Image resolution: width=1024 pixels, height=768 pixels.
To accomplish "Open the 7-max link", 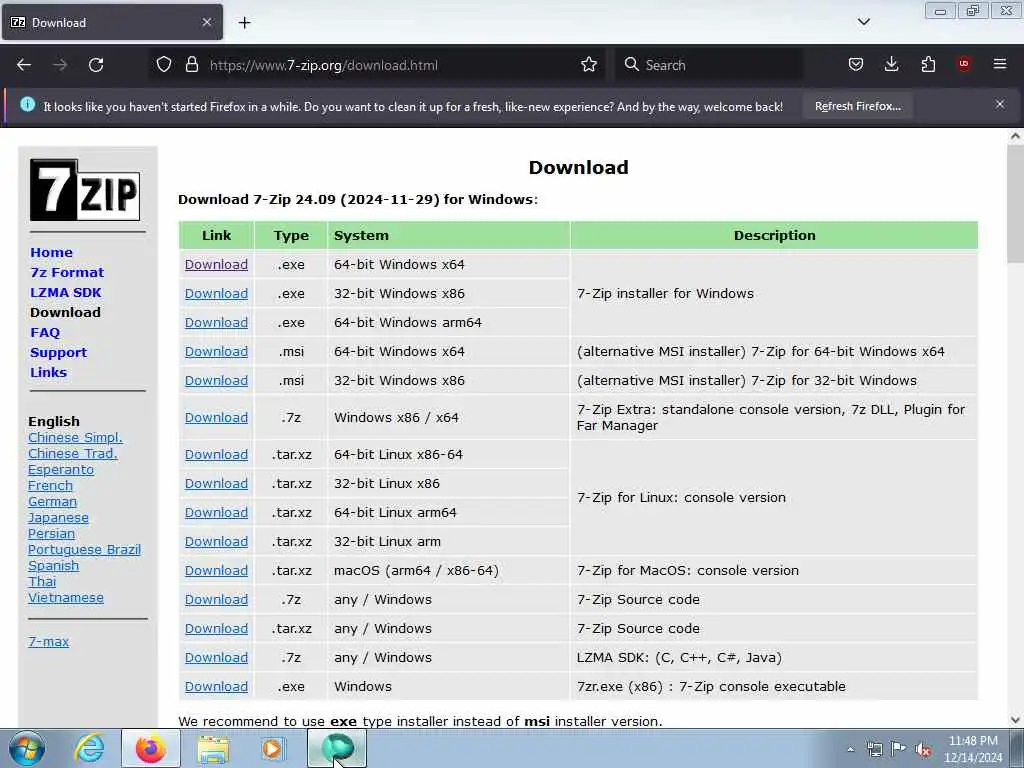I will (x=48, y=641).
